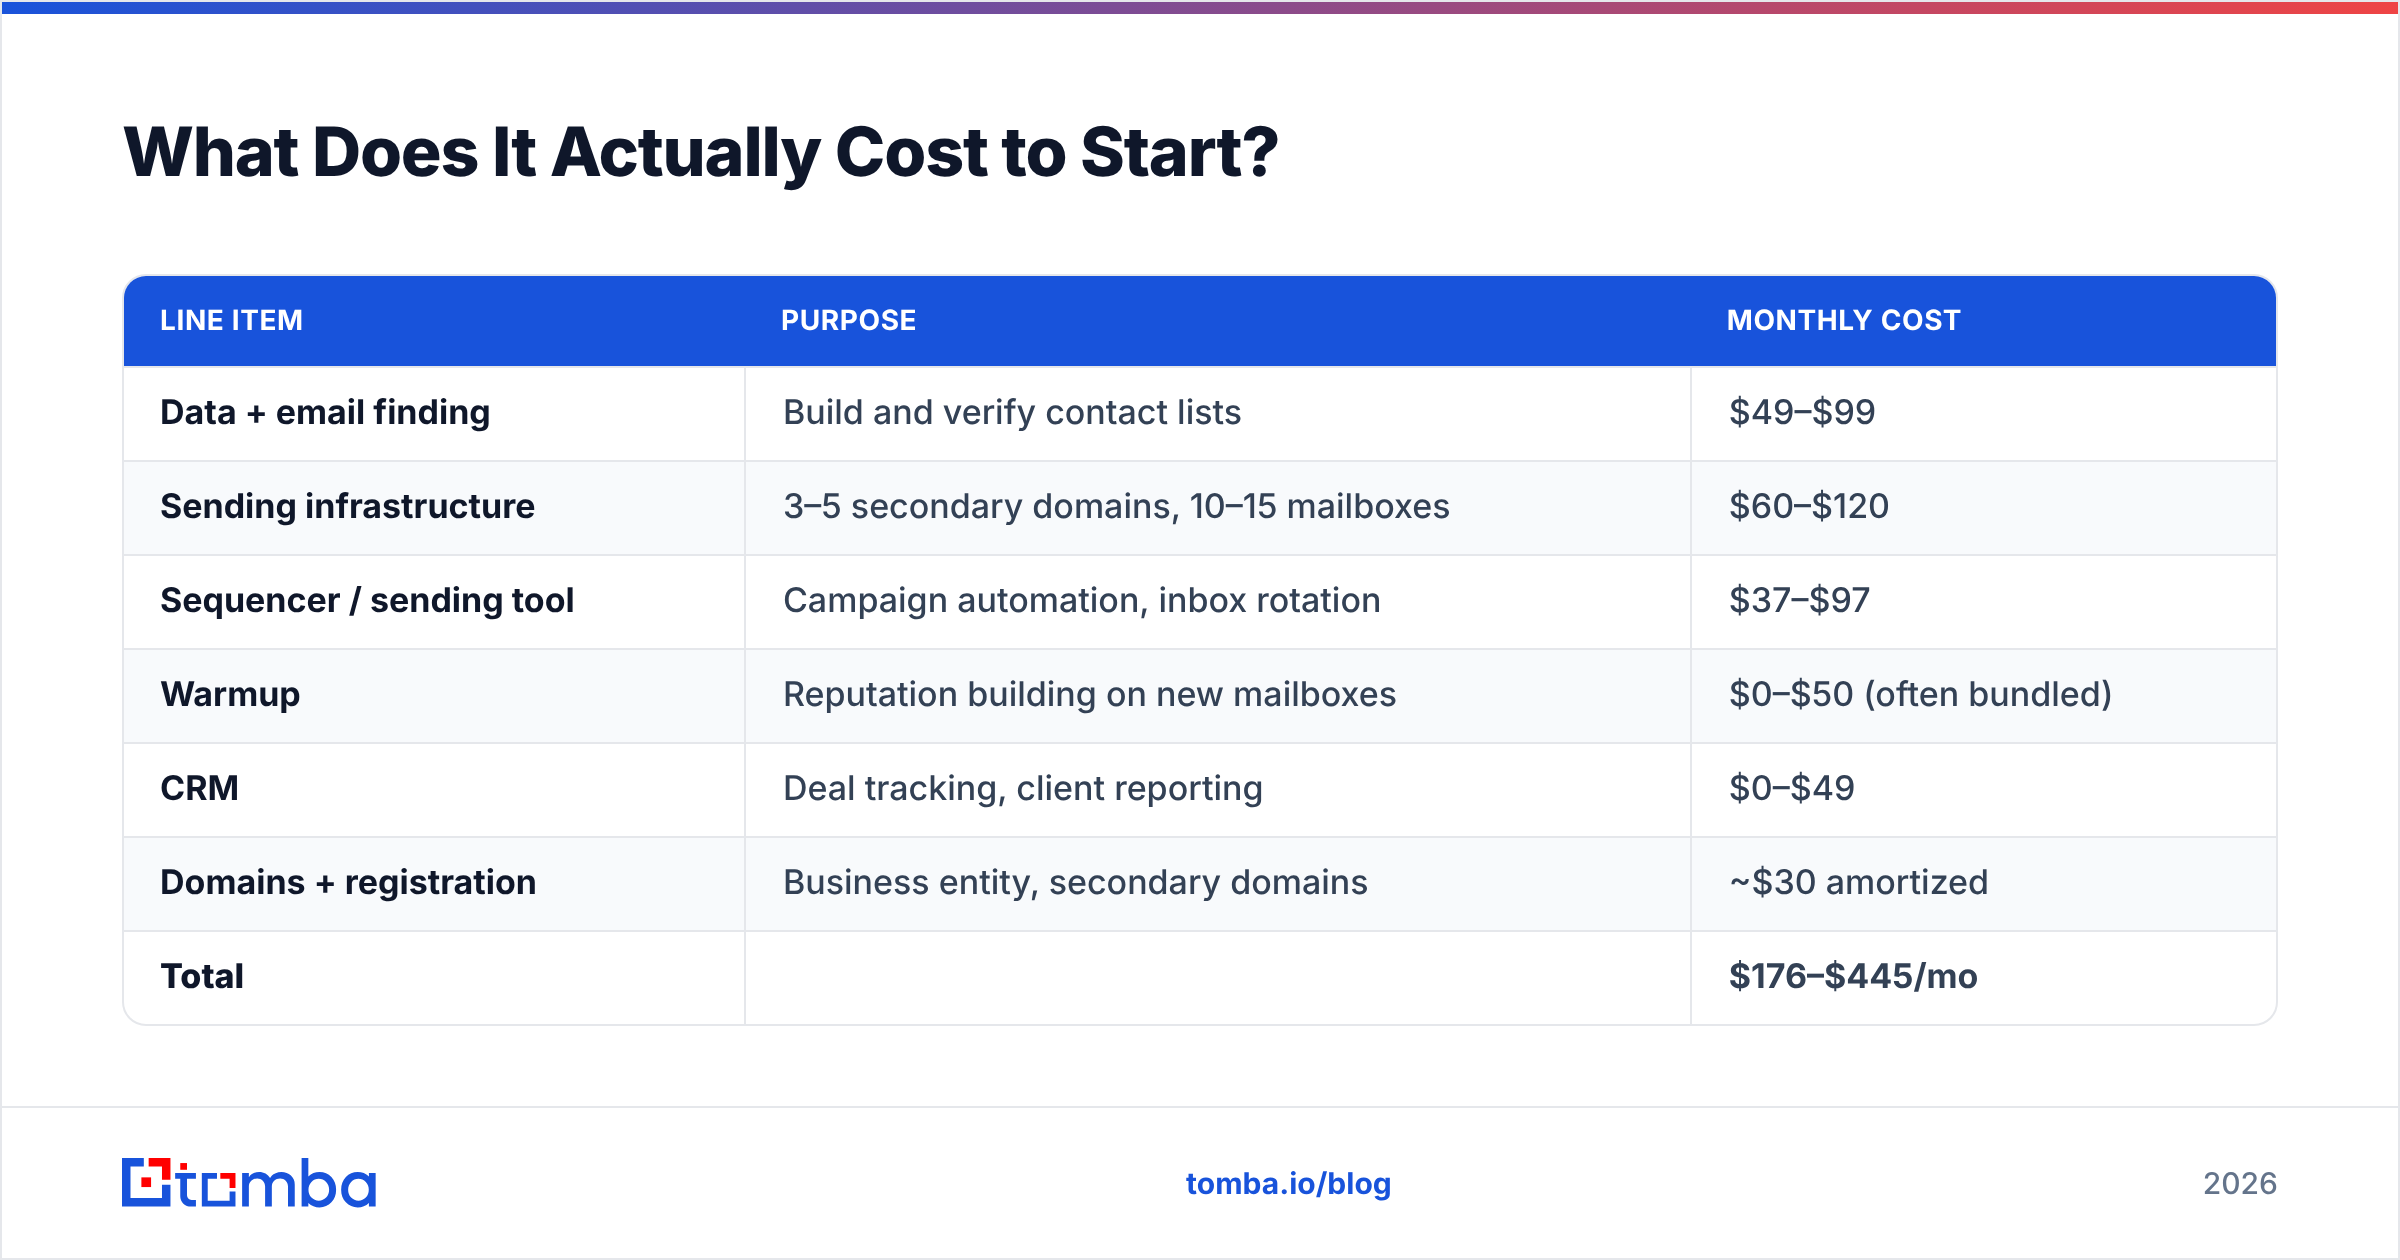Click the '$60–$120' cost value

pyautogui.click(x=1809, y=506)
